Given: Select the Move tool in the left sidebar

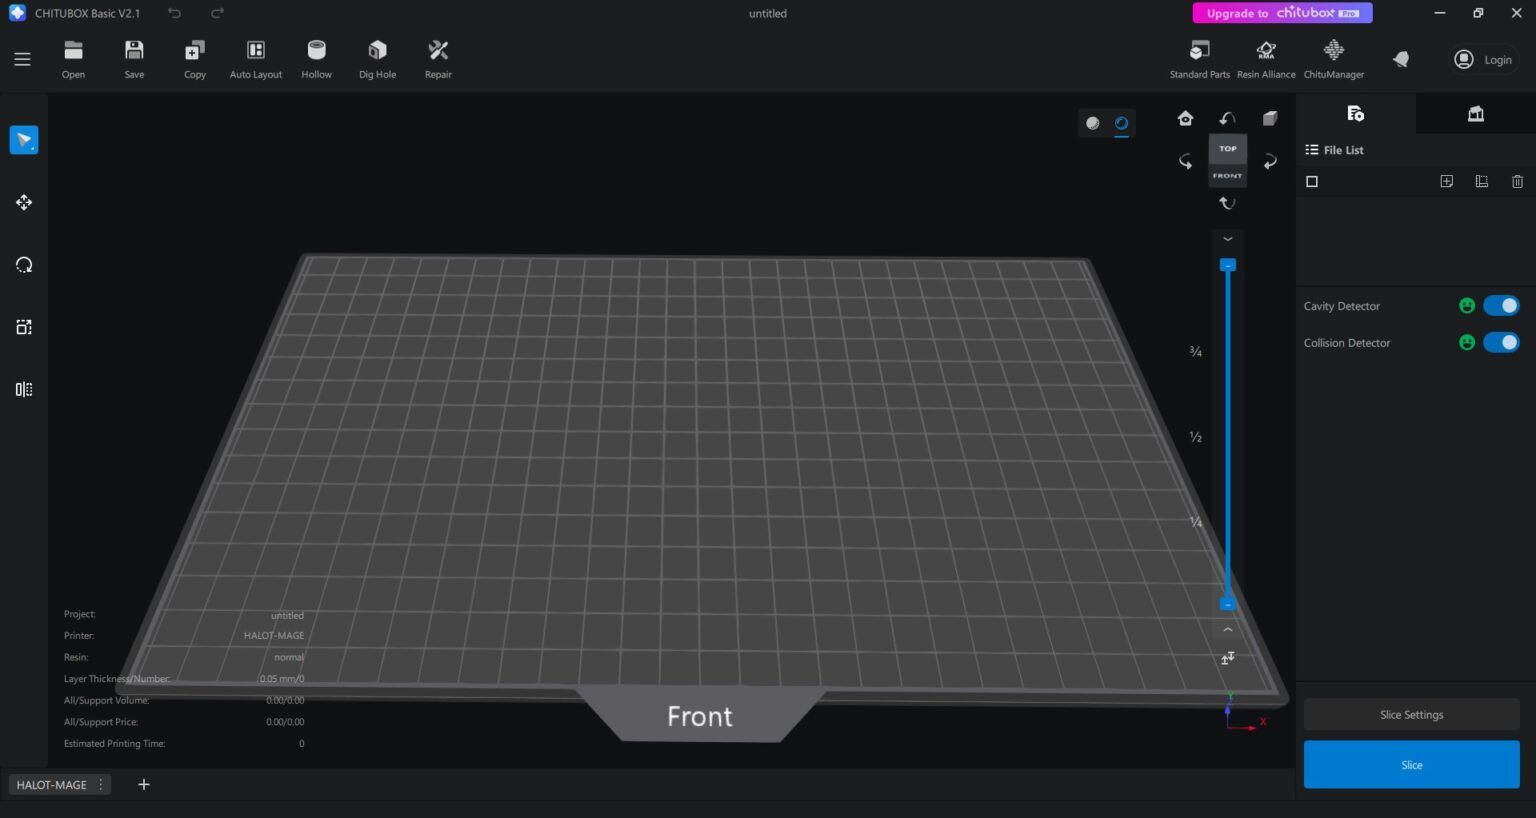Looking at the screenshot, I should (x=24, y=202).
